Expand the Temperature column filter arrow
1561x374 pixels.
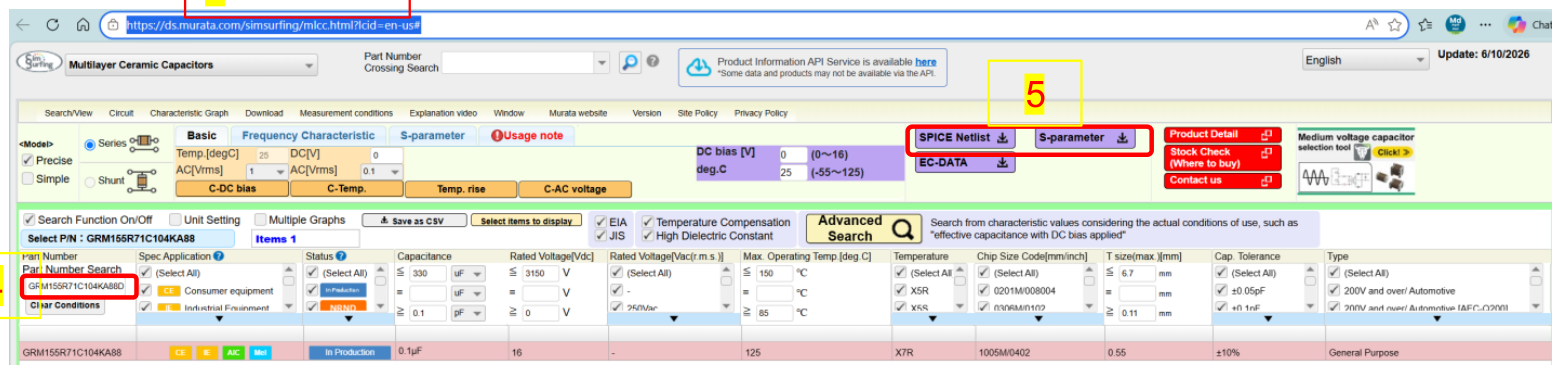[x=932, y=319]
